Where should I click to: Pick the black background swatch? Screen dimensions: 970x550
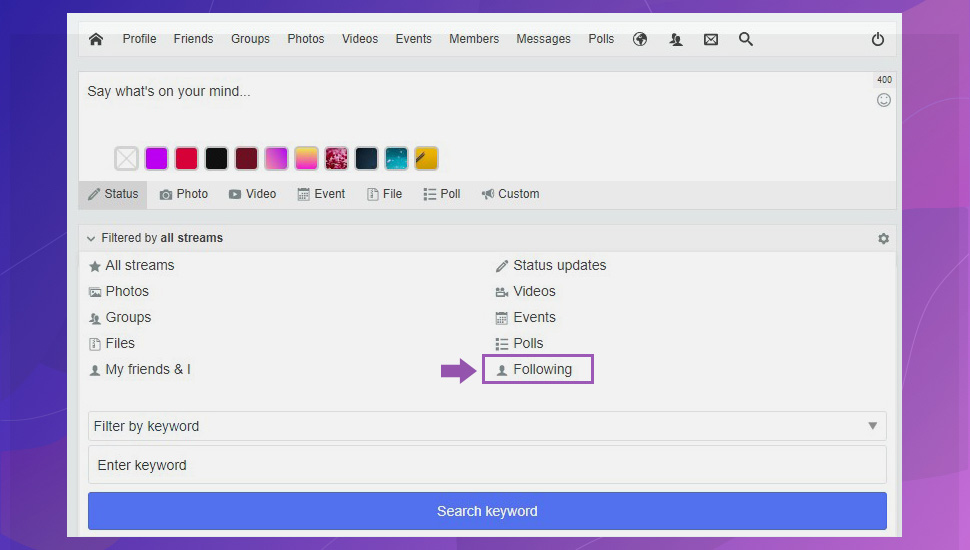(217, 158)
